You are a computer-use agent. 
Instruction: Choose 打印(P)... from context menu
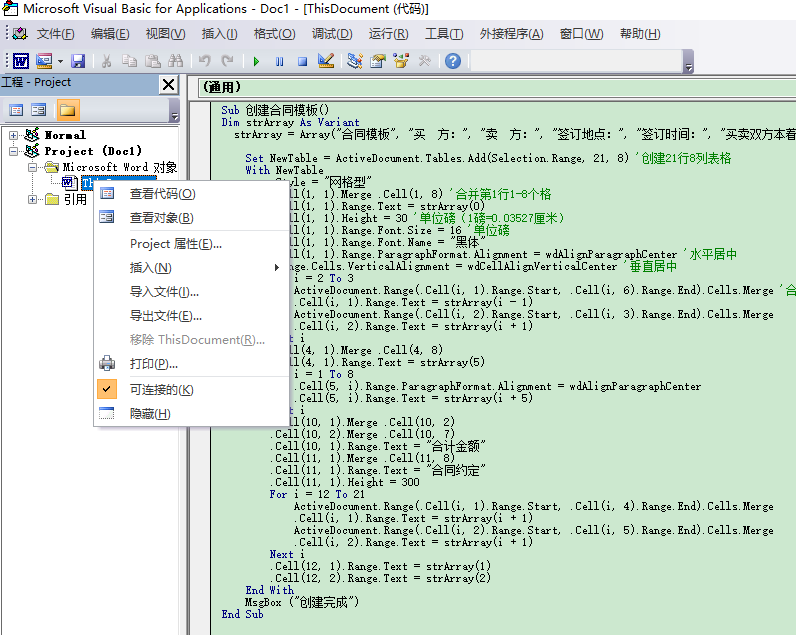pyautogui.click(x=191, y=364)
